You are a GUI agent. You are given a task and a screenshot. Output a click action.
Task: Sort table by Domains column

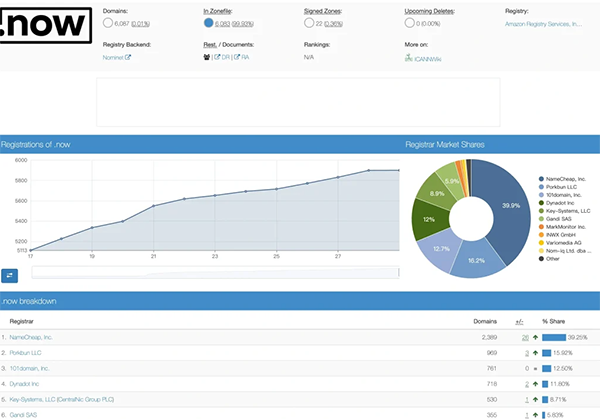click(x=485, y=322)
